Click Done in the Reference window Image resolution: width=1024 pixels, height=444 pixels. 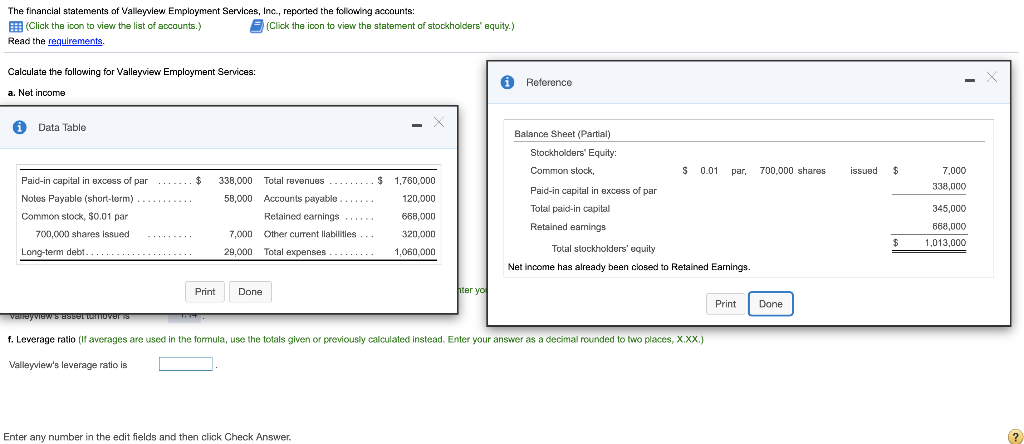[x=771, y=304]
